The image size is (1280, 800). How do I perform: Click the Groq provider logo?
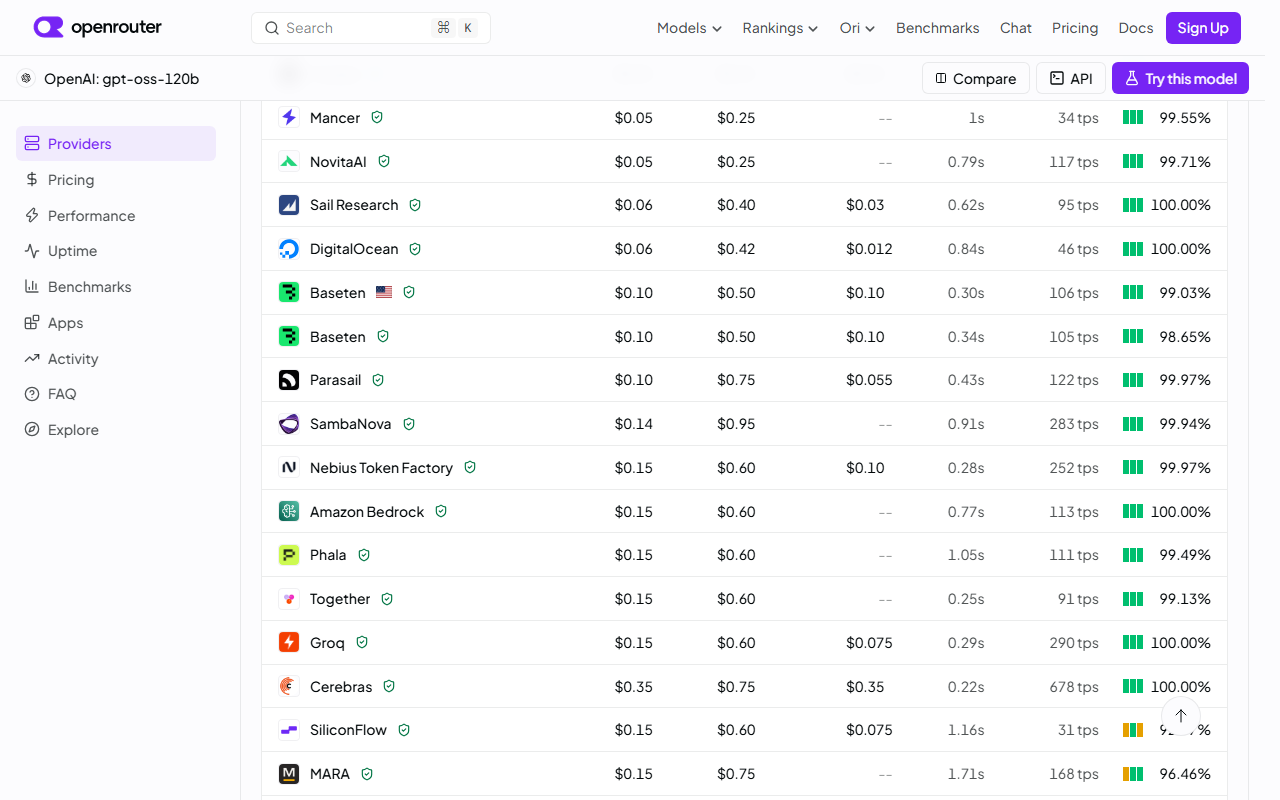pos(289,643)
